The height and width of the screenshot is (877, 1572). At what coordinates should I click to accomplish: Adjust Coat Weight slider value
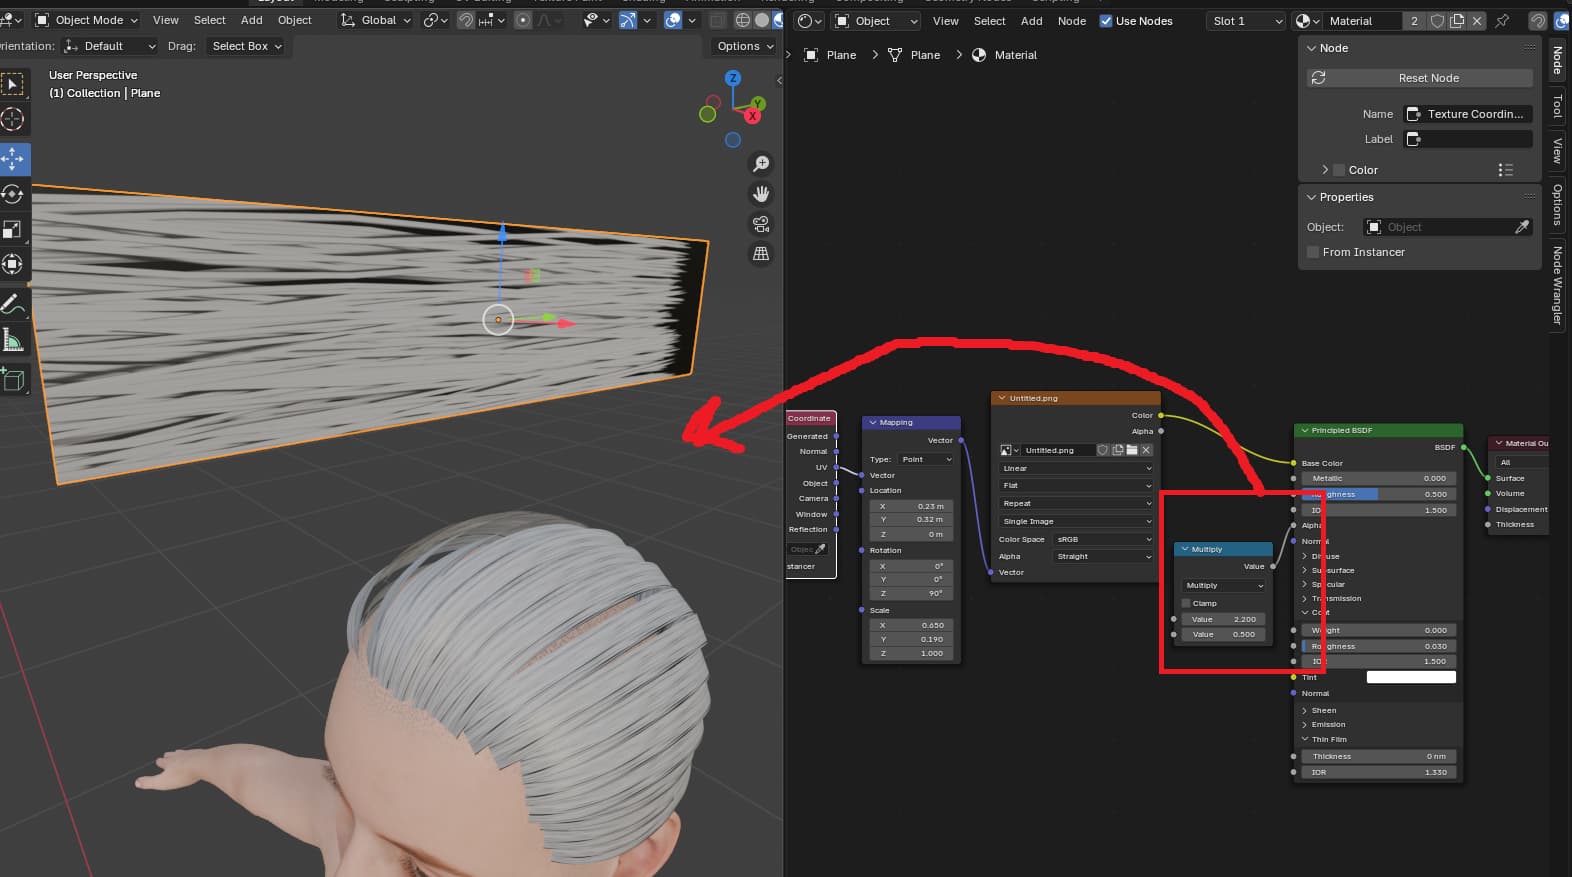point(1378,630)
